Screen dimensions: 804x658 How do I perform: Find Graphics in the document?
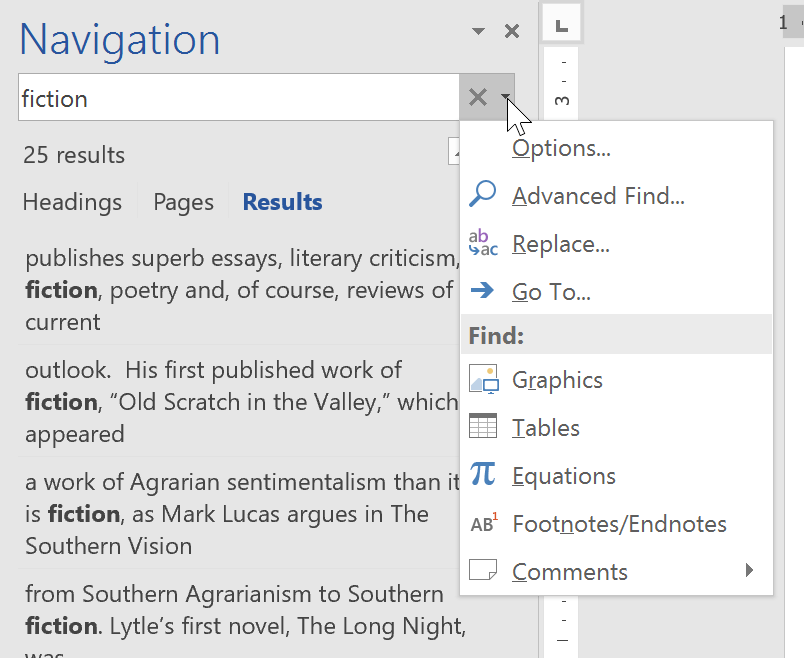pyautogui.click(x=557, y=379)
